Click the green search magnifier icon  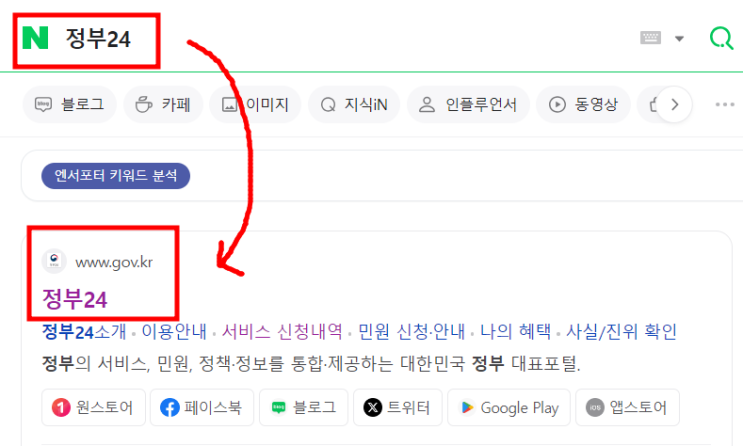pos(721,38)
